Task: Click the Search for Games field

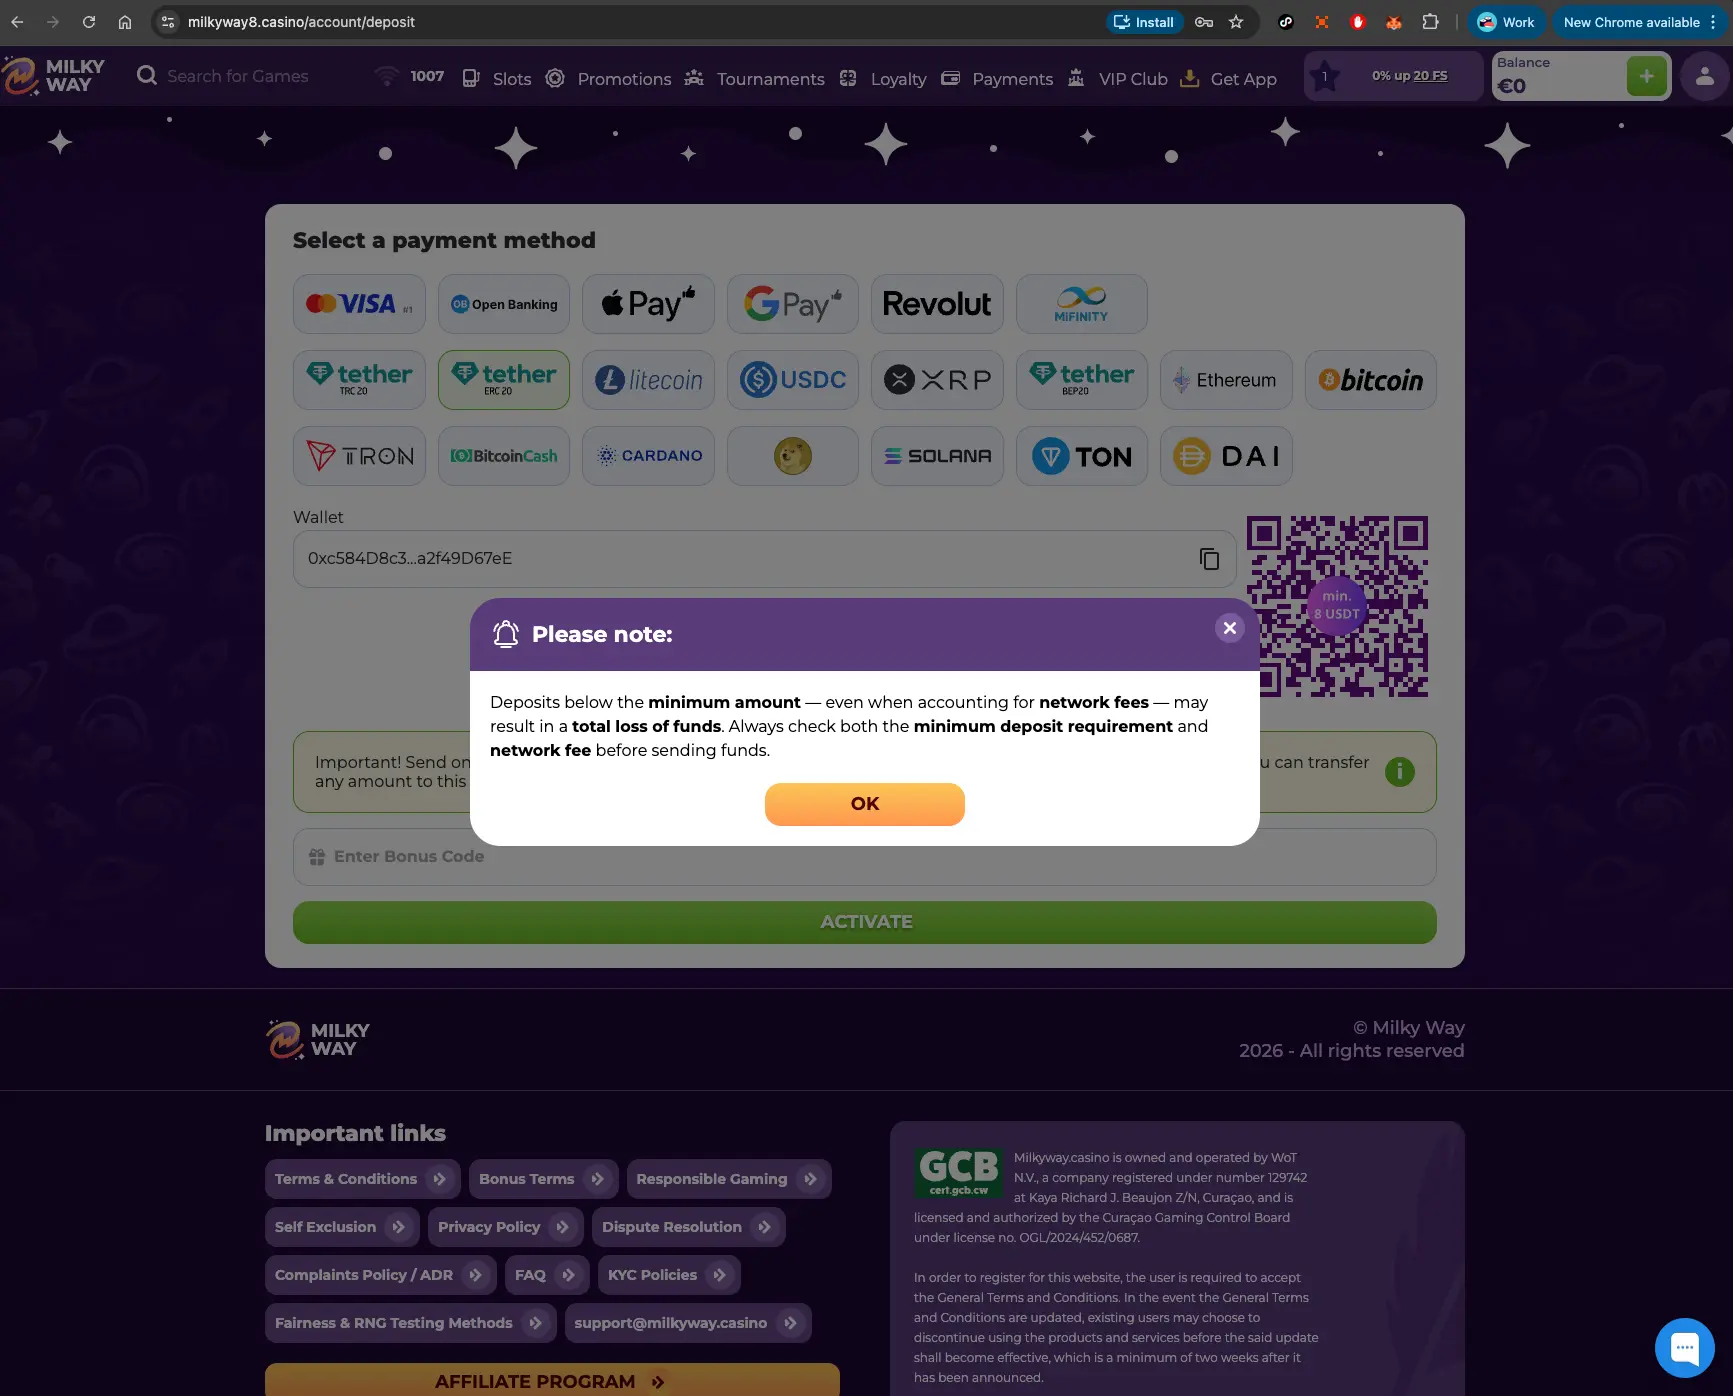Action: pyautogui.click(x=238, y=76)
